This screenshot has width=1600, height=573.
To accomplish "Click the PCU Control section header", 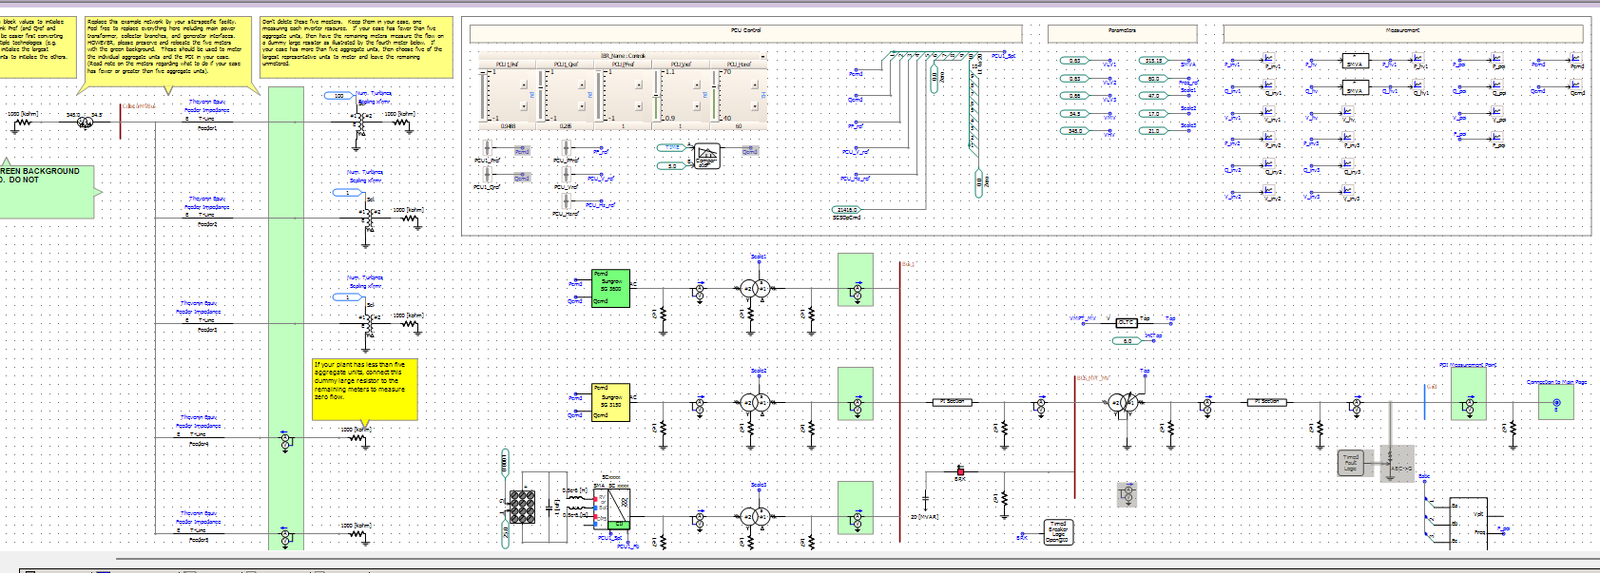I will [x=746, y=33].
